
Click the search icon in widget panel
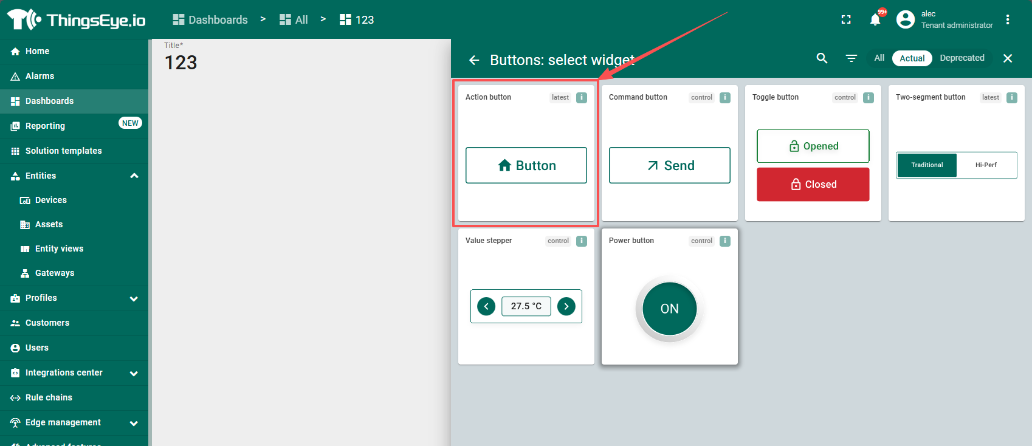[822, 59]
